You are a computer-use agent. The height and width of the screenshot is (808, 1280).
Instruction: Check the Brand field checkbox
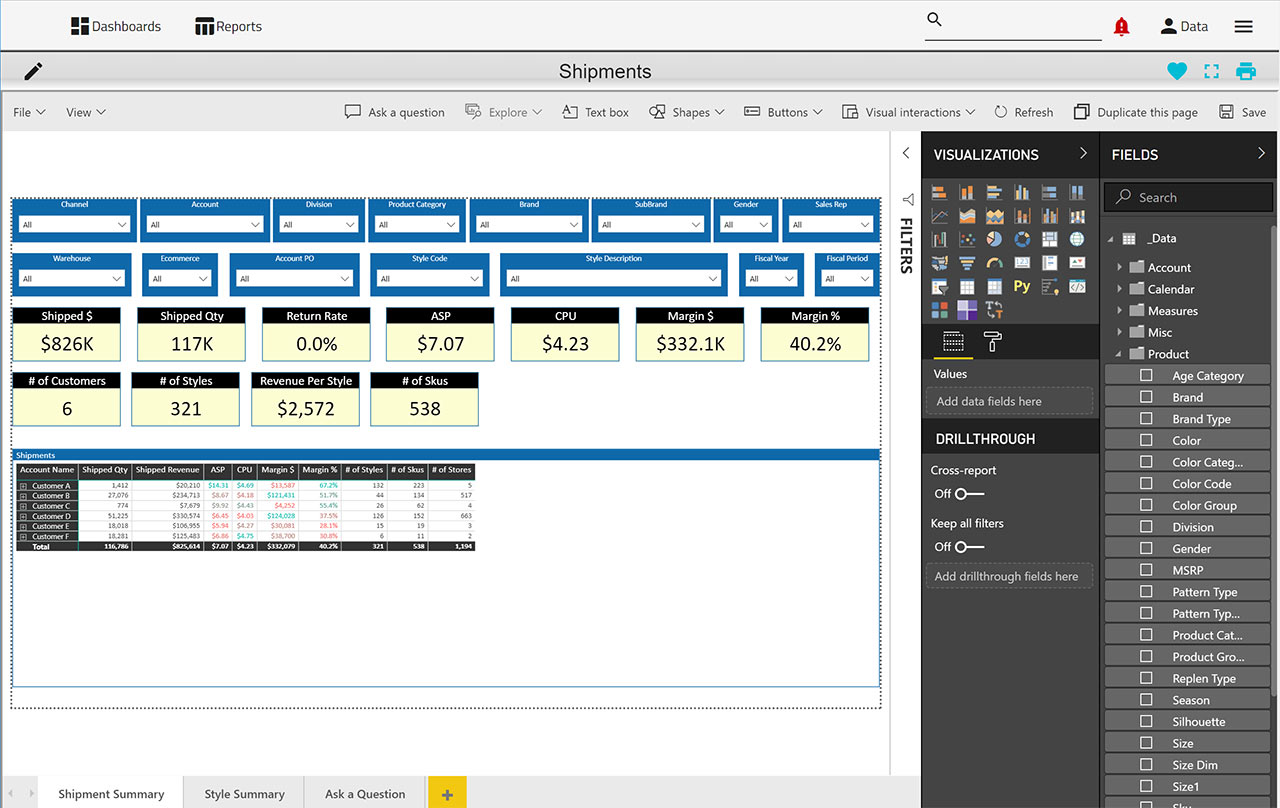coord(1147,397)
